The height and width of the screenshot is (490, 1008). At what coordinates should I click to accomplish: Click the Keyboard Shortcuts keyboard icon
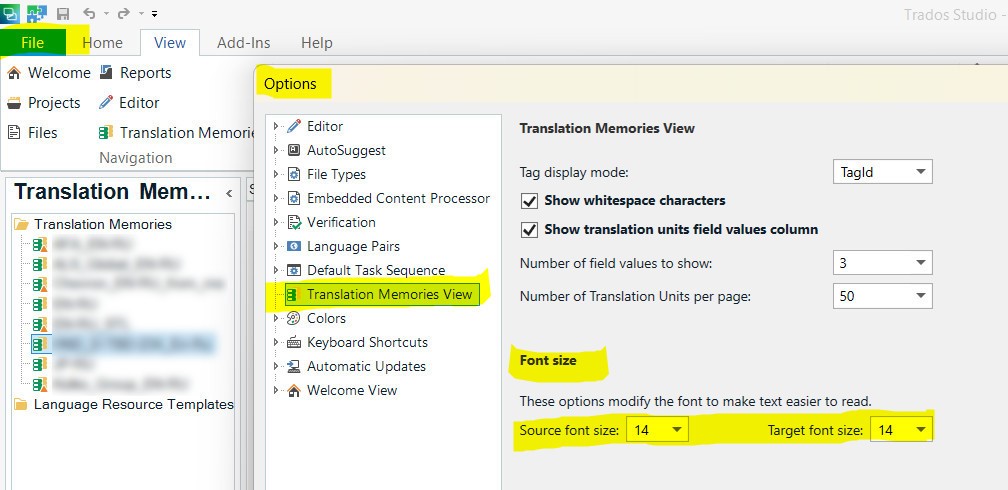click(x=294, y=342)
